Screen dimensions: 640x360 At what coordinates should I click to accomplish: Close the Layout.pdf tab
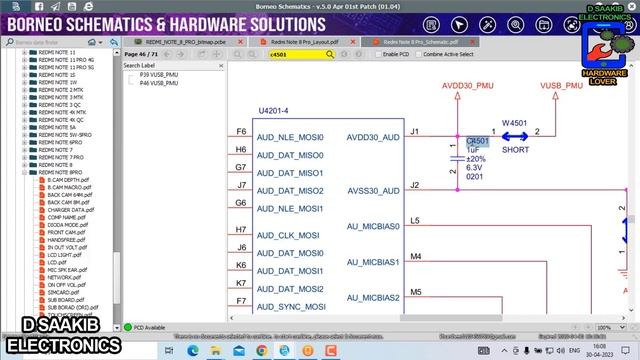pos(353,42)
